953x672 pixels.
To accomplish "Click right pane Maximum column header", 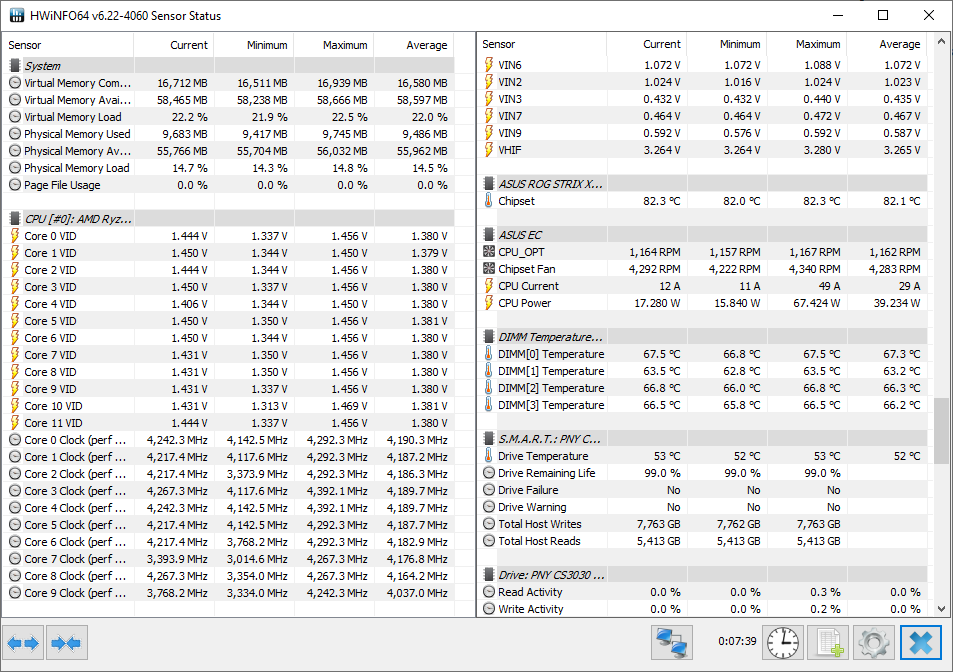I will tap(807, 44).
